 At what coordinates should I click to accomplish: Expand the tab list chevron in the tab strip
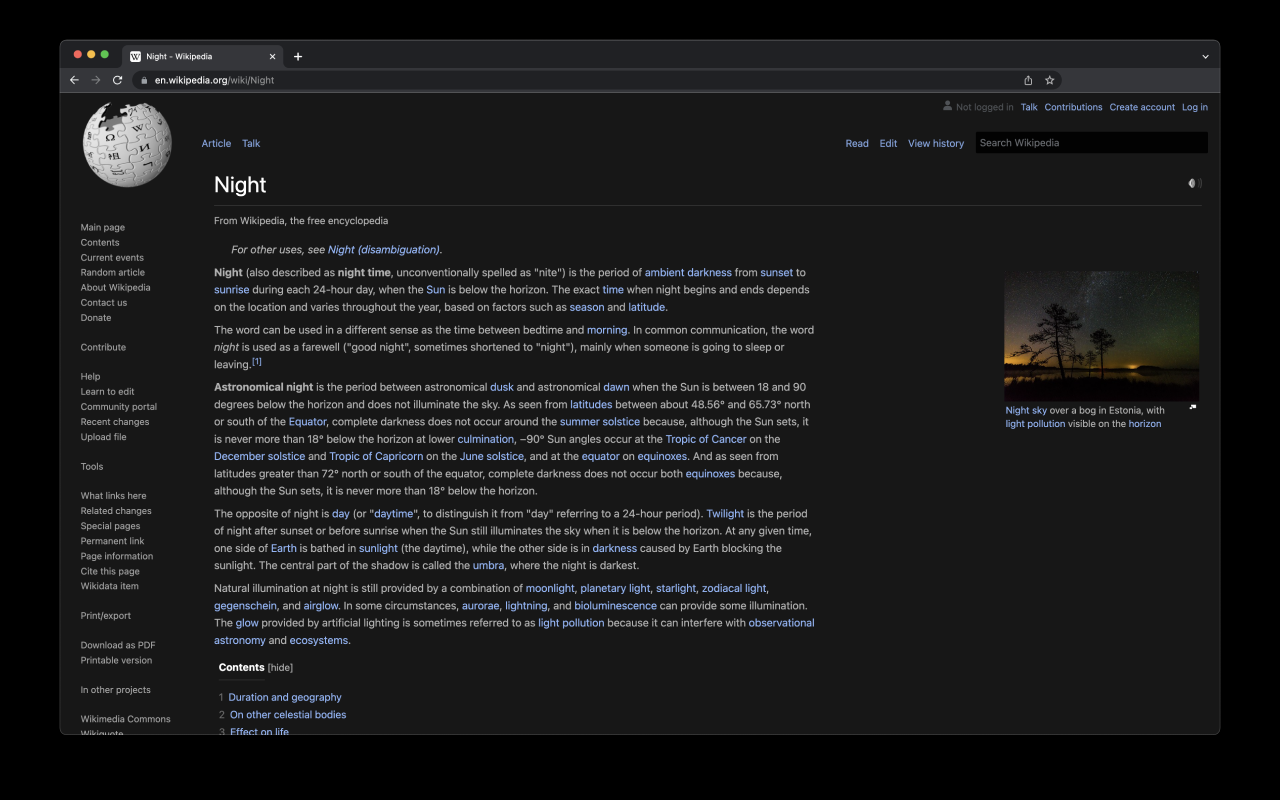coord(1205,57)
